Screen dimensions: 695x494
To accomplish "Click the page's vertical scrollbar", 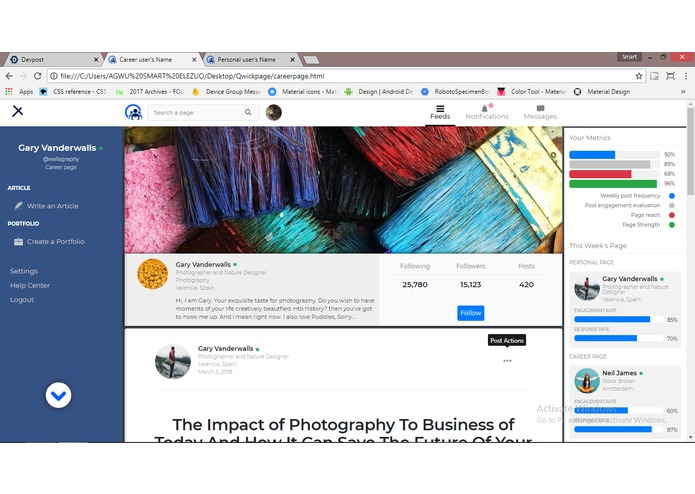I will (x=691, y=151).
